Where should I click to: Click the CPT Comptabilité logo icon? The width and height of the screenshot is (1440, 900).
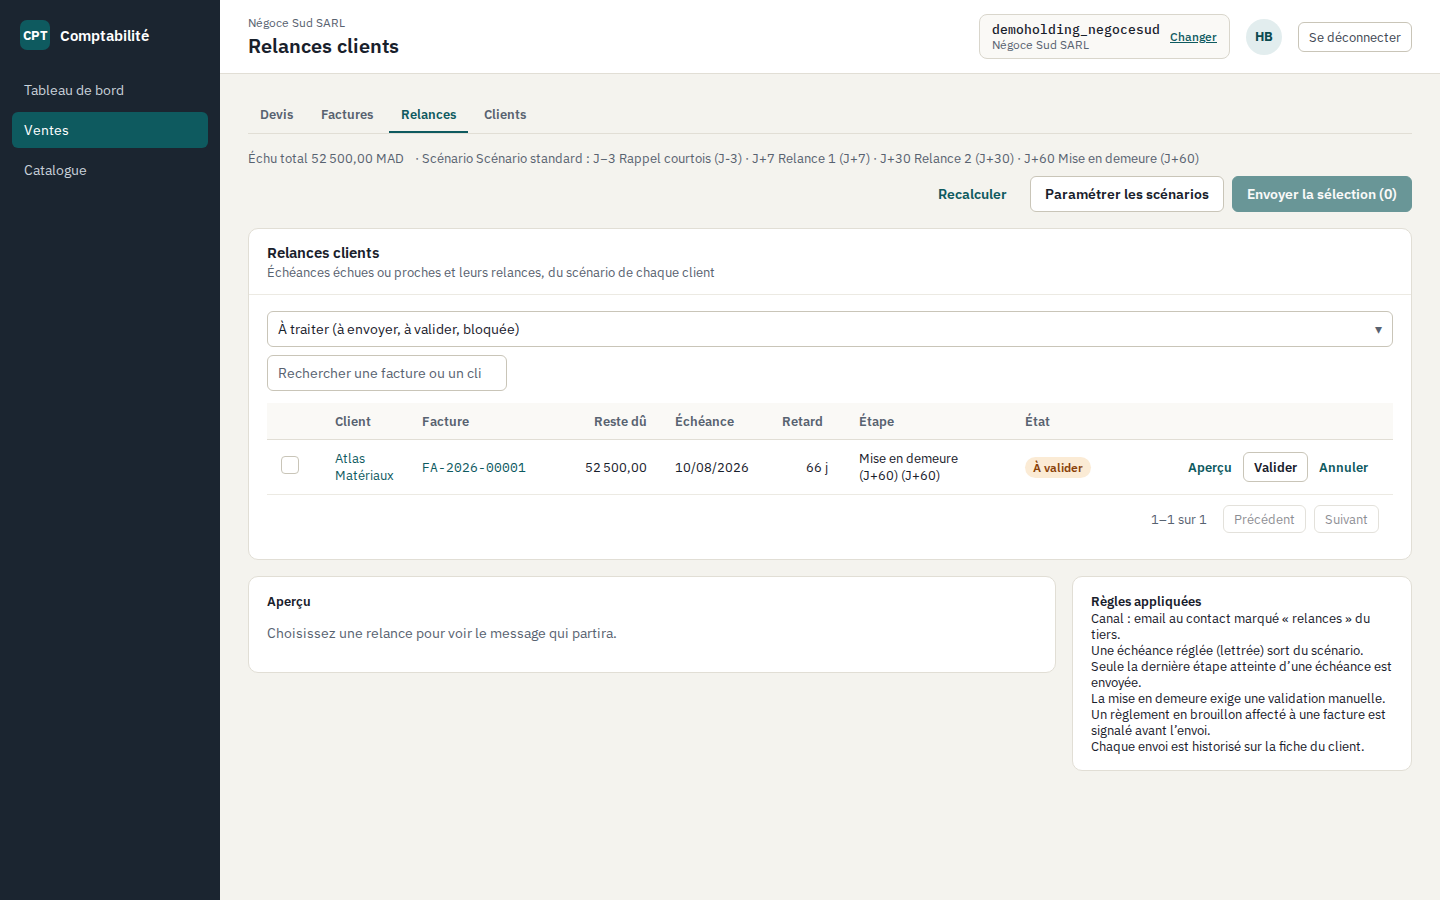pyautogui.click(x=35, y=35)
